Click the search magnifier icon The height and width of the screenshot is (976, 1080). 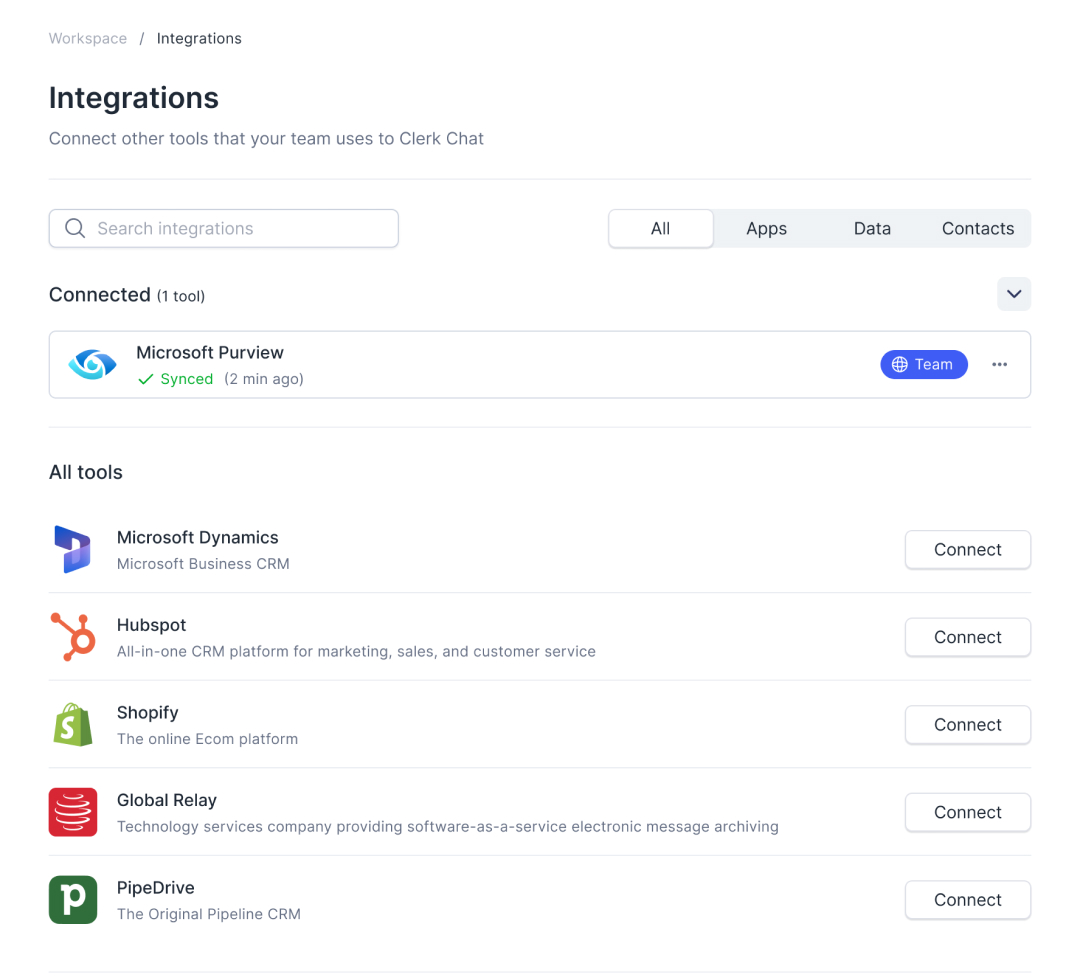point(75,228)
